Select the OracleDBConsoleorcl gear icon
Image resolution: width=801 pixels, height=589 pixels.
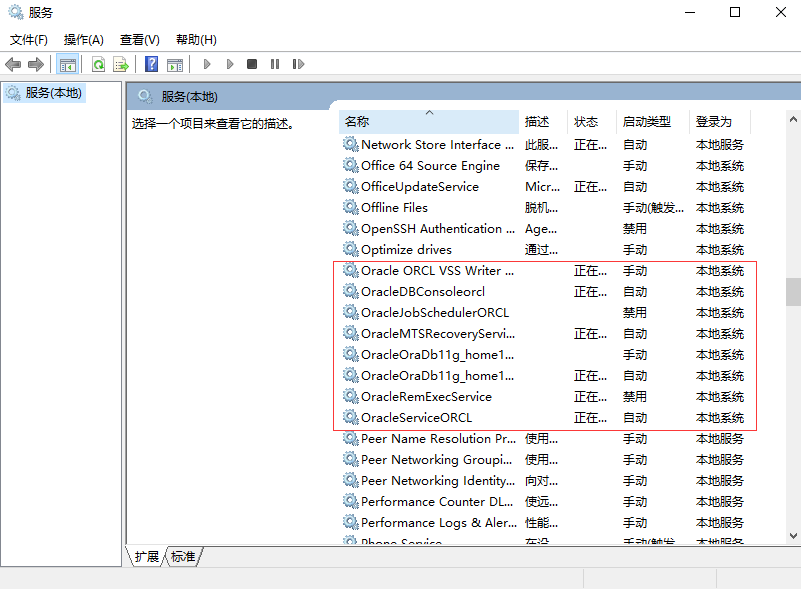point(350,291)
